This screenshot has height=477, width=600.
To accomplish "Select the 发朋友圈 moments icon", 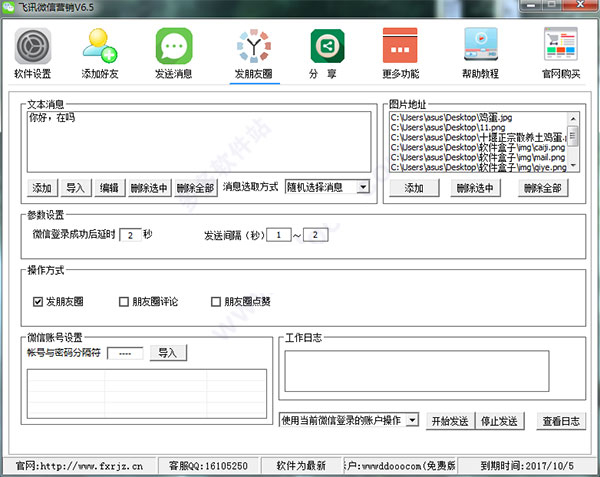I will pyautogui.click(x=254, y=46).
